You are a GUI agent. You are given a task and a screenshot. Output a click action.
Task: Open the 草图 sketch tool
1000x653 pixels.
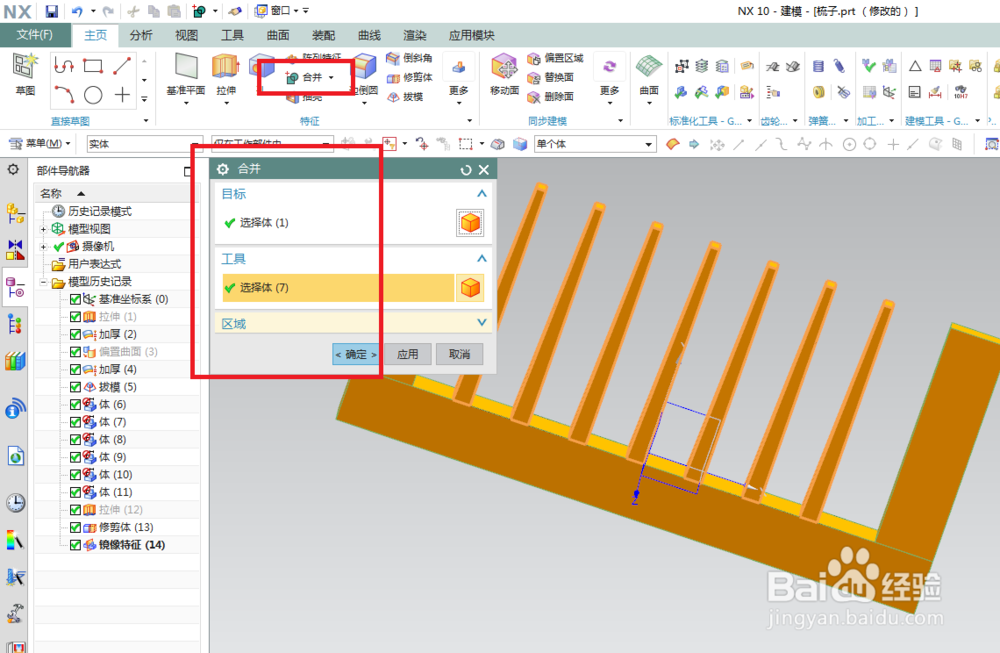click(x=26, y=74)
